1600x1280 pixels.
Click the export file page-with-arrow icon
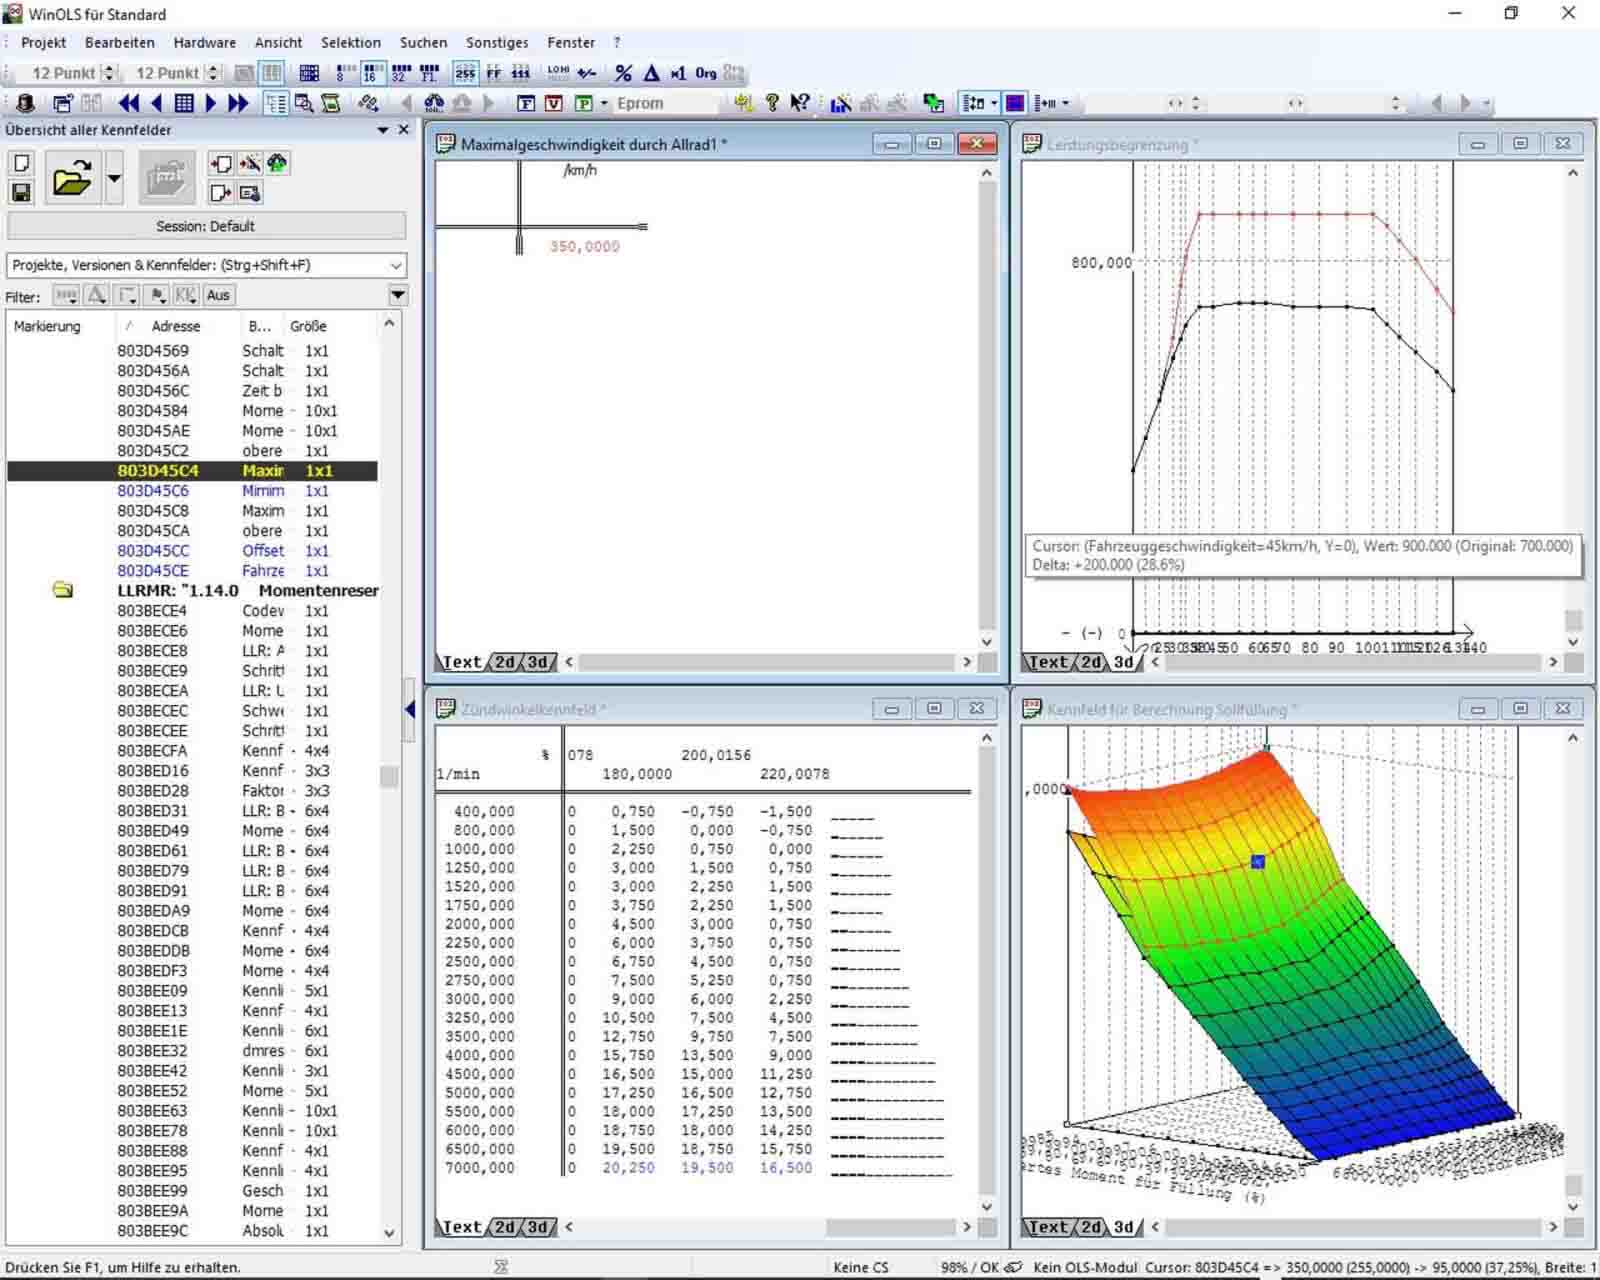pos(220,192)
